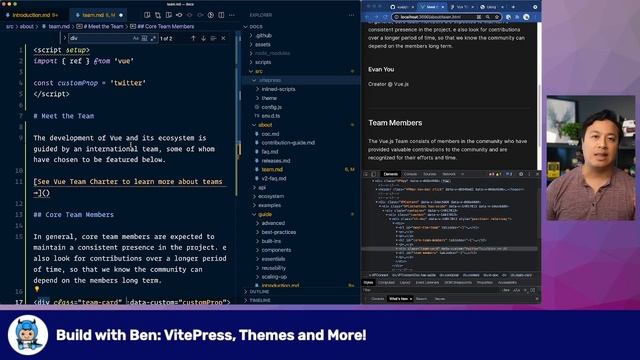Open contribution-guide.md file
Screen dimensions: 640x360
click(x=288, y=143)
